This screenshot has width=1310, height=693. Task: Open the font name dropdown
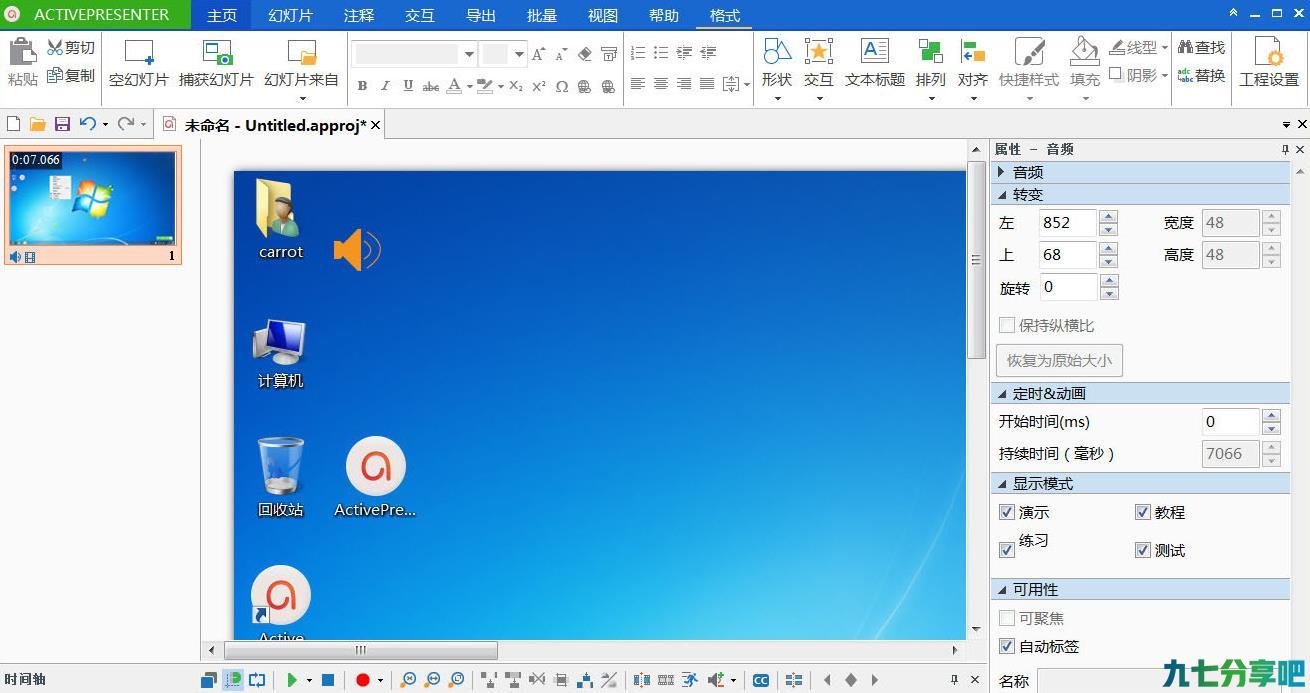[468, 54]
